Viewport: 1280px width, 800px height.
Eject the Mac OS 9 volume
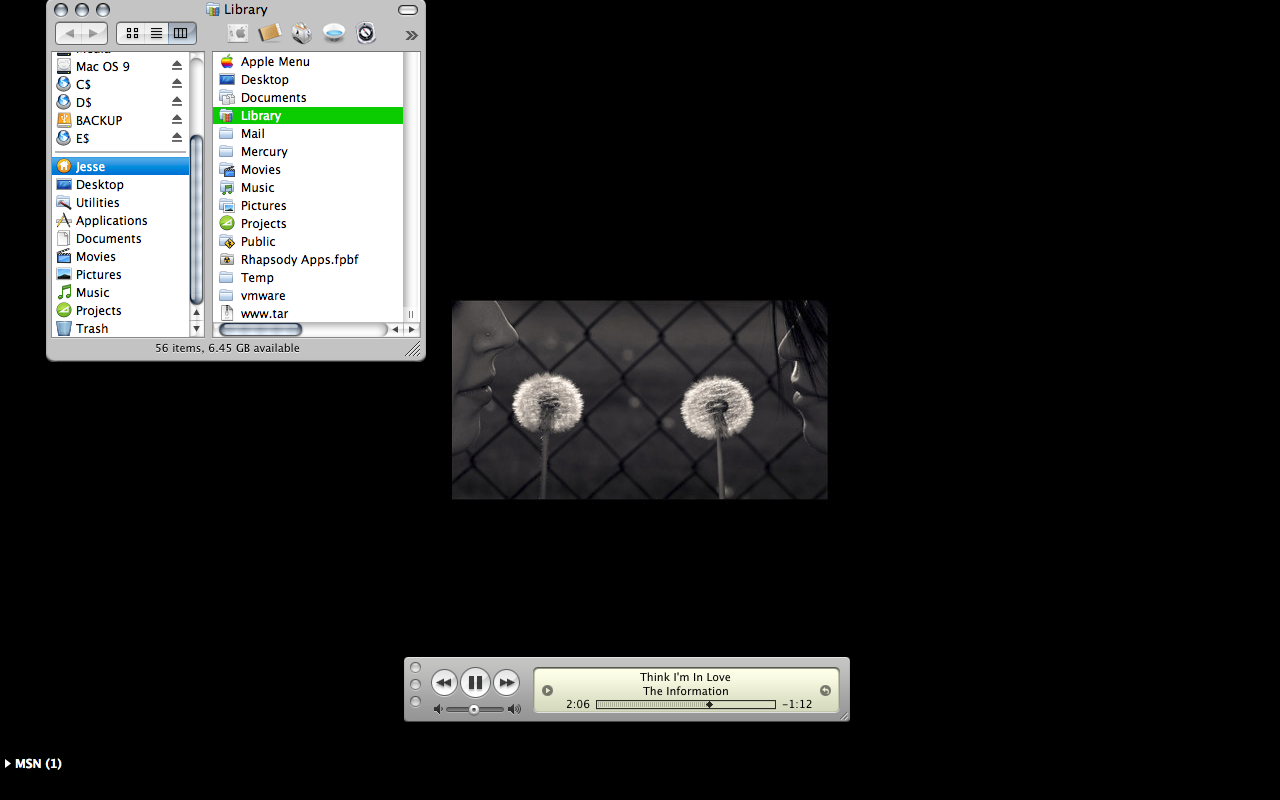[x=177, y=66]
